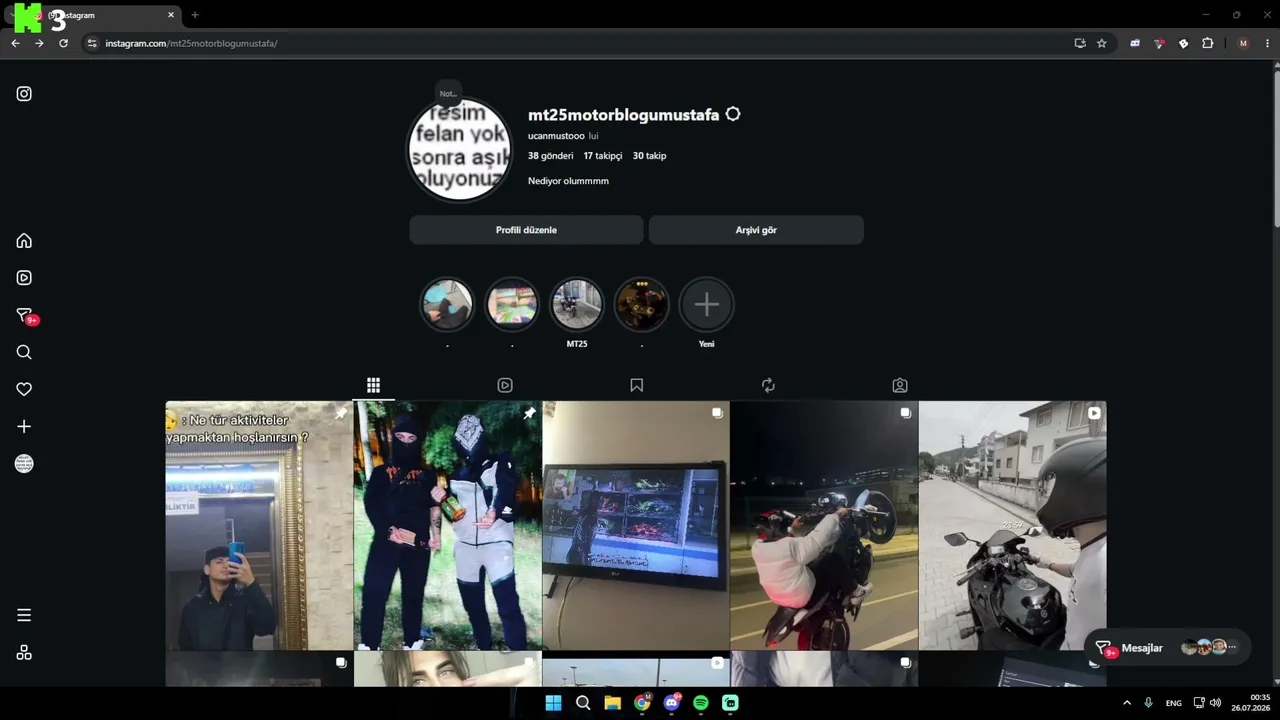Open the volume control in system tray

click(x=1216, y=703)
